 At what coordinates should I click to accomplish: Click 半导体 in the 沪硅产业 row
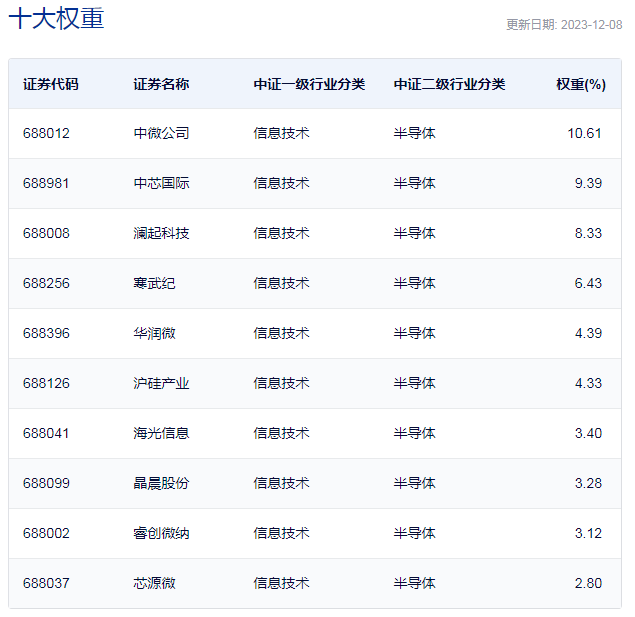click(x=415, y=383)
